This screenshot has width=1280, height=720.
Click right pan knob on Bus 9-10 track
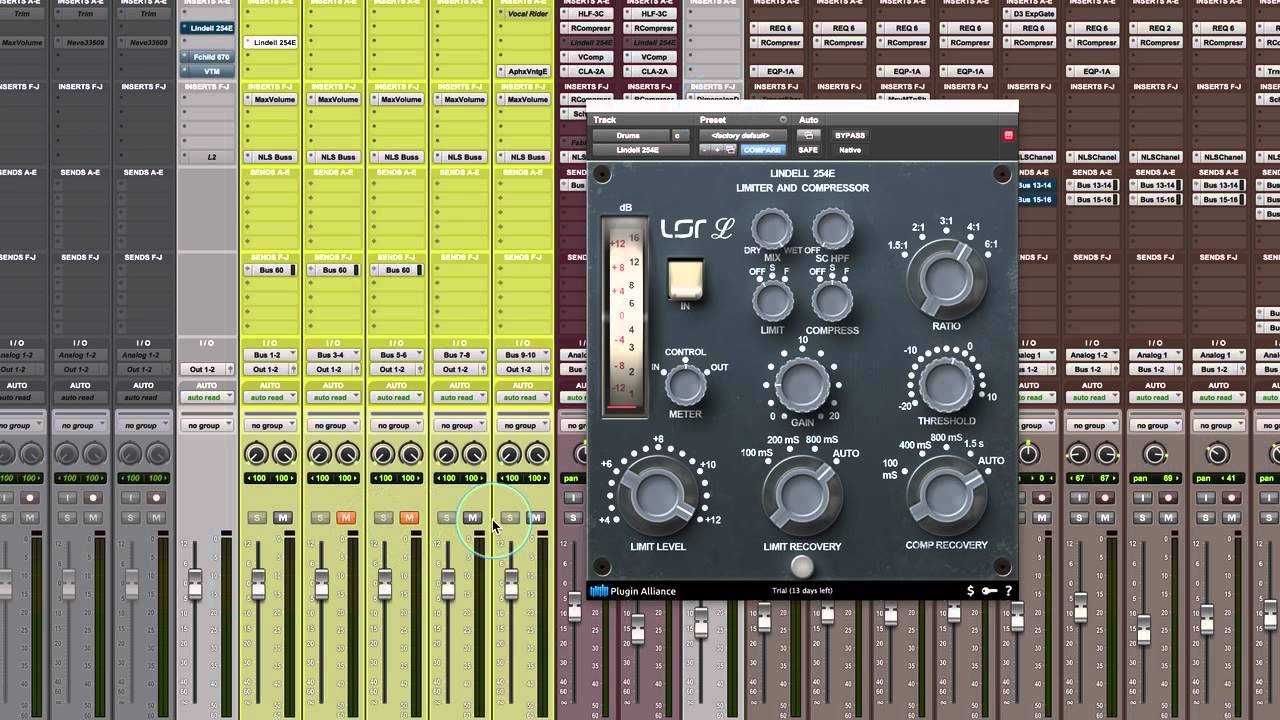point(536,455)
